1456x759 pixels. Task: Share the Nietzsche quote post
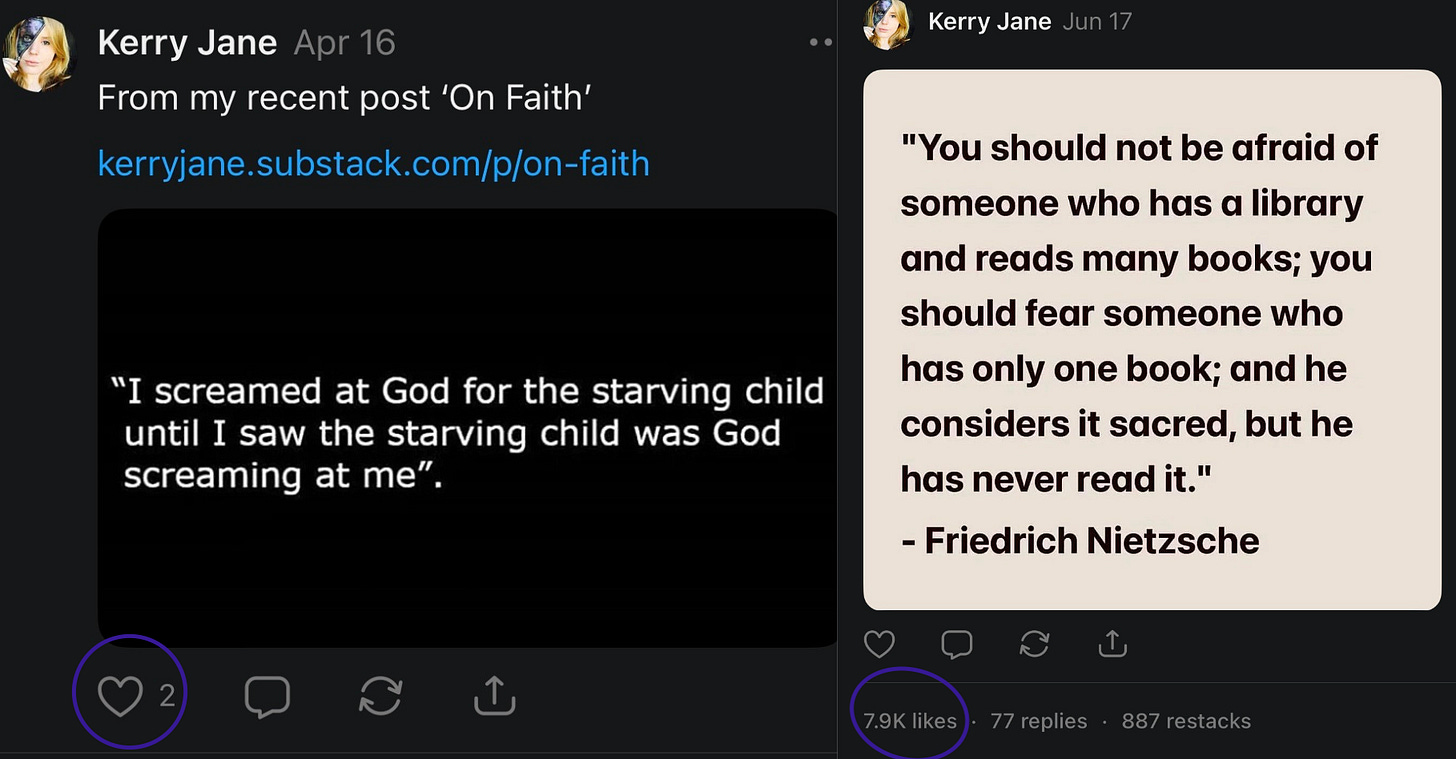(1112, 645)
